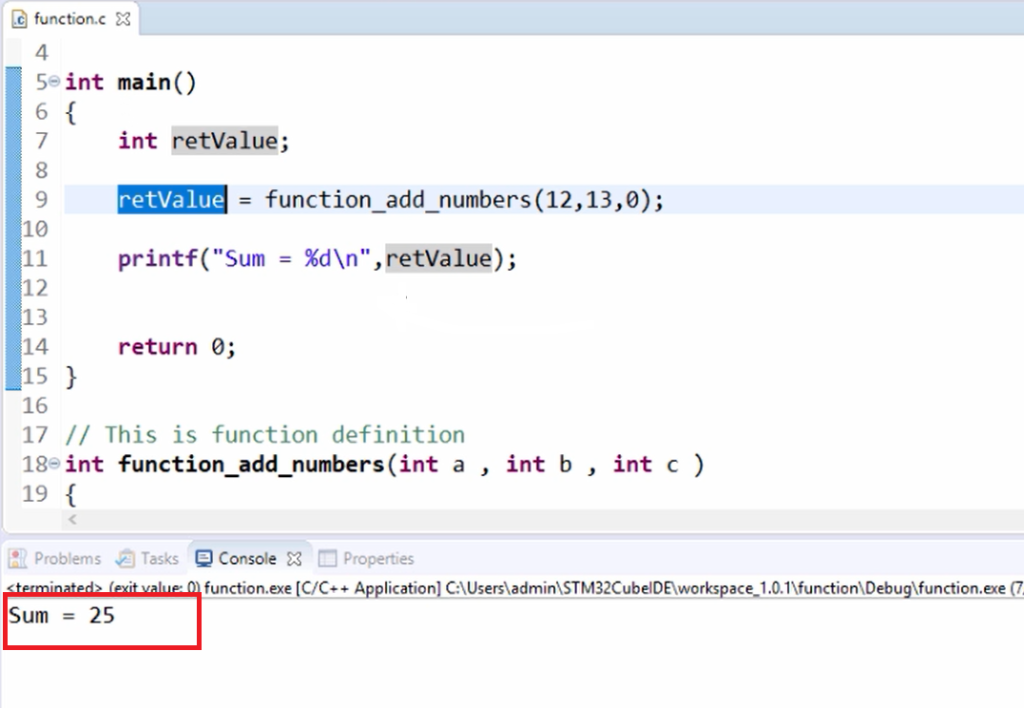
Task: Click 'int main()' on line 5
Action: click(x=131, y=82)
